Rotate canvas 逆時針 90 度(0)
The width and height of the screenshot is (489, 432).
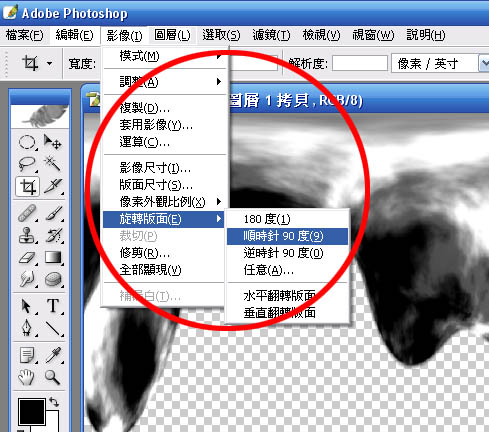coord(287,253)
